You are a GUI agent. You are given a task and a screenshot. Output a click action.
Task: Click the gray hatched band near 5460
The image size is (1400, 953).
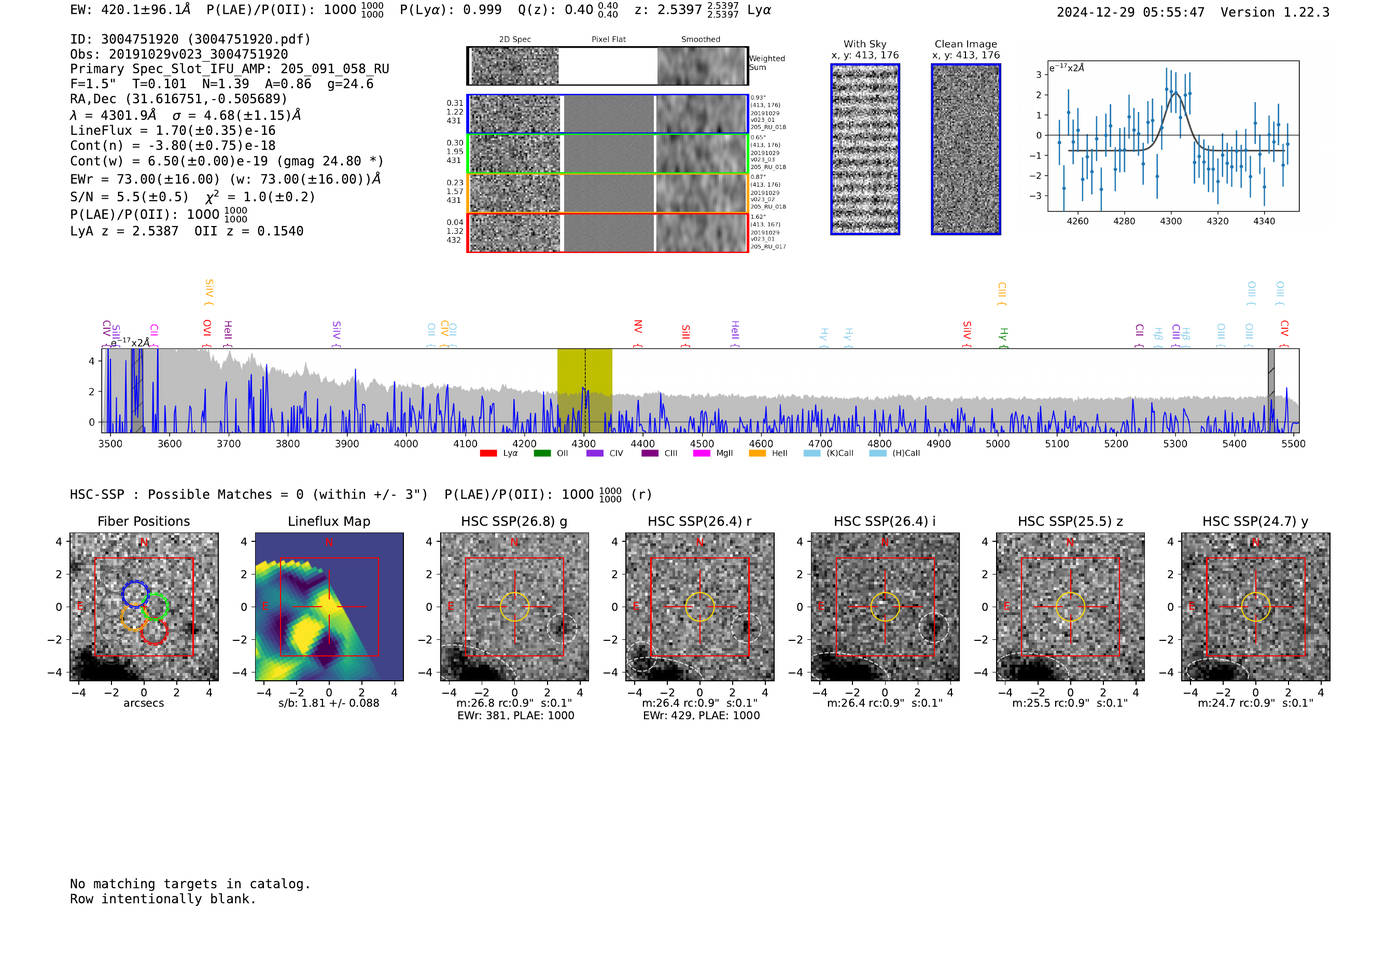click(x=1271, y=391)
